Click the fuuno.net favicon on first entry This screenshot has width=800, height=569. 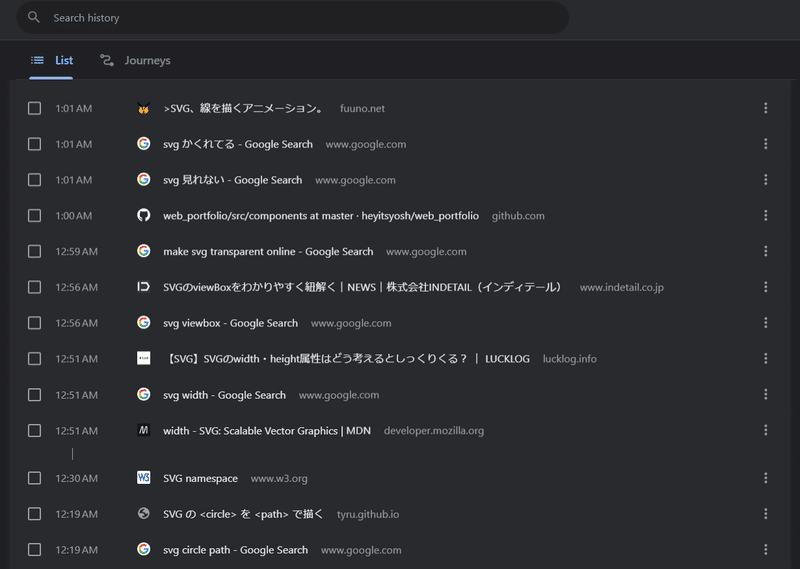coord(144,109)
